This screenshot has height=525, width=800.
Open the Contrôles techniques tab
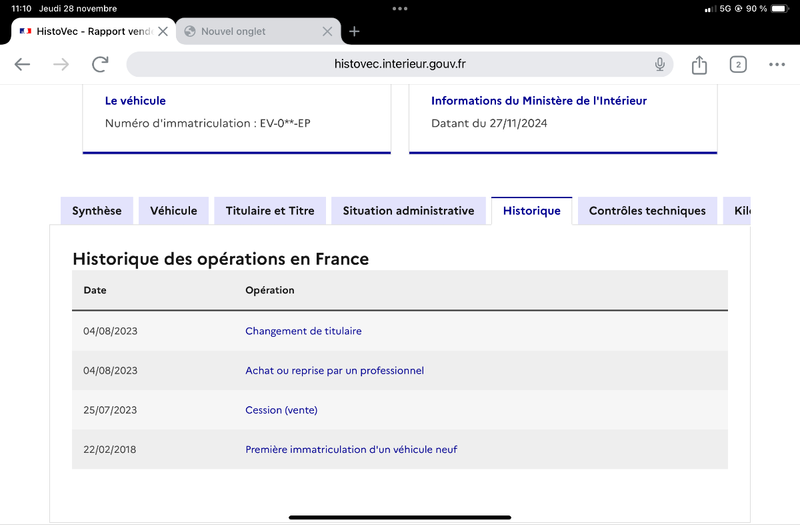coord(647,211)
